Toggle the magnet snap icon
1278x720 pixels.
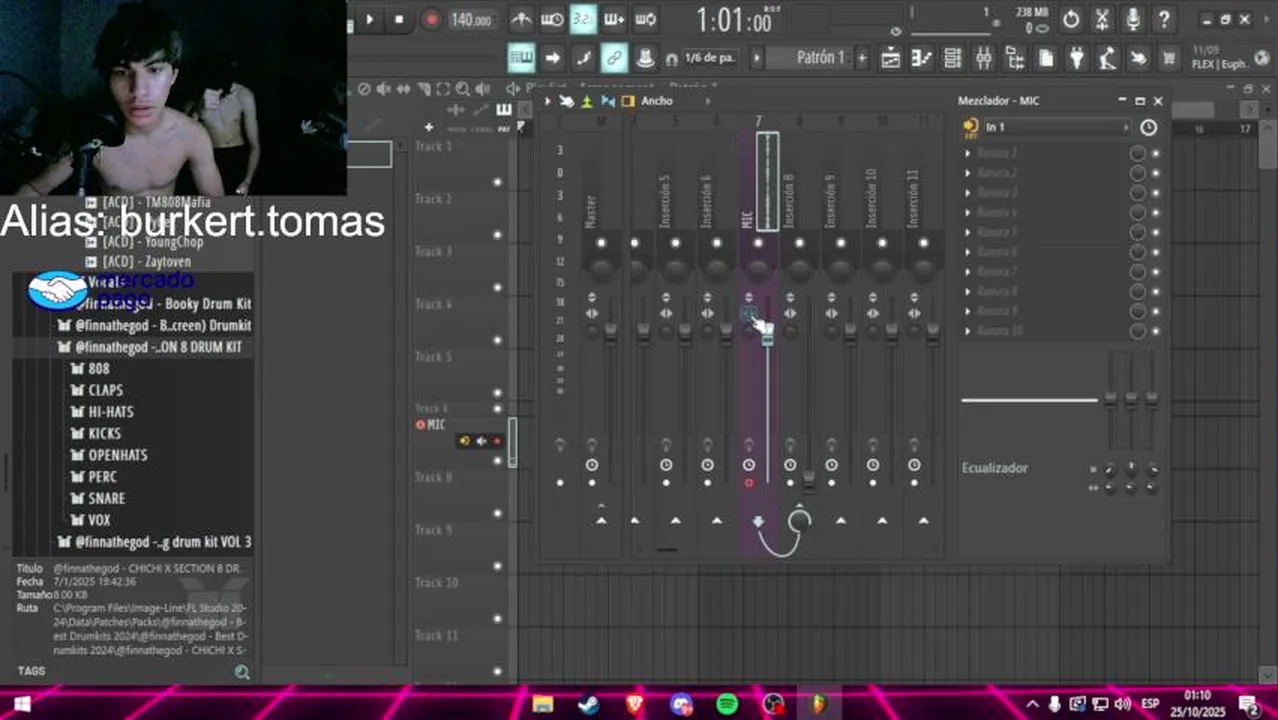tap(672, 59)
